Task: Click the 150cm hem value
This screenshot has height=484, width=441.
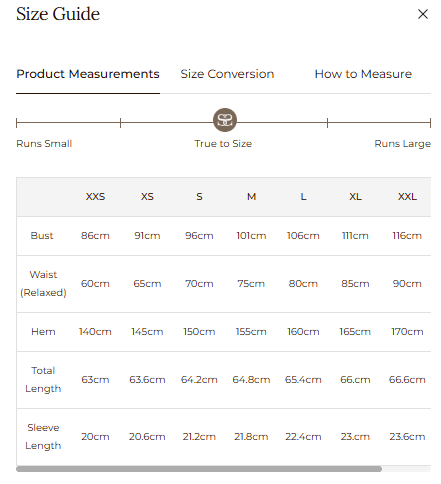Action: pyautogui.click(x=199, y=332)
